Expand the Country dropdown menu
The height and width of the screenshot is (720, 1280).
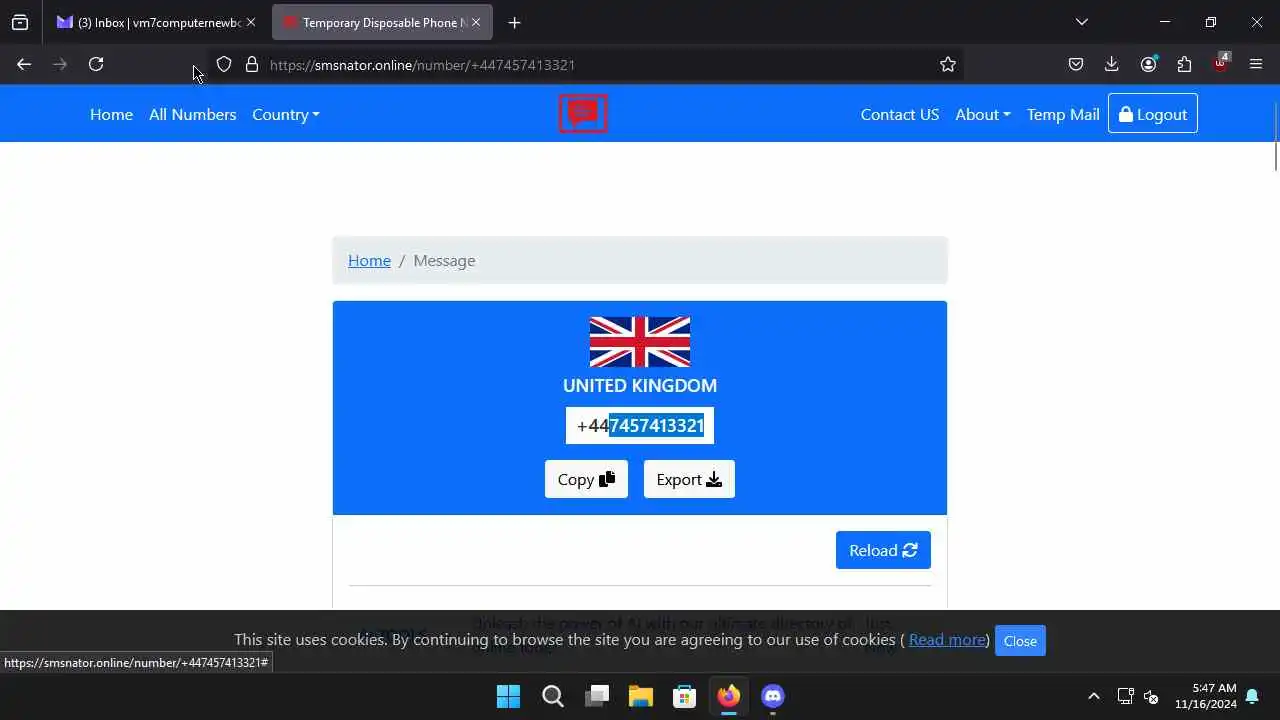(x=286, y=114)
